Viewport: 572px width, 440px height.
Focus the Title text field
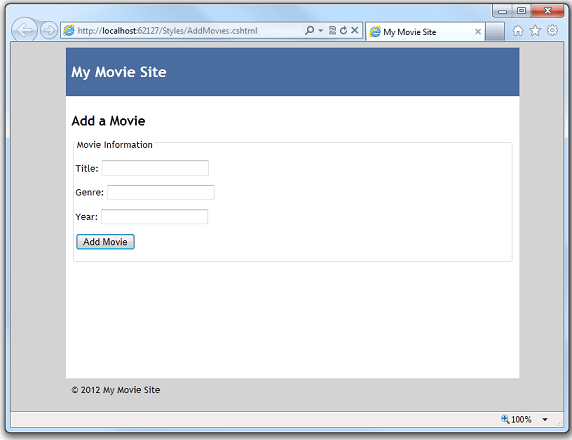pos(155,168)
